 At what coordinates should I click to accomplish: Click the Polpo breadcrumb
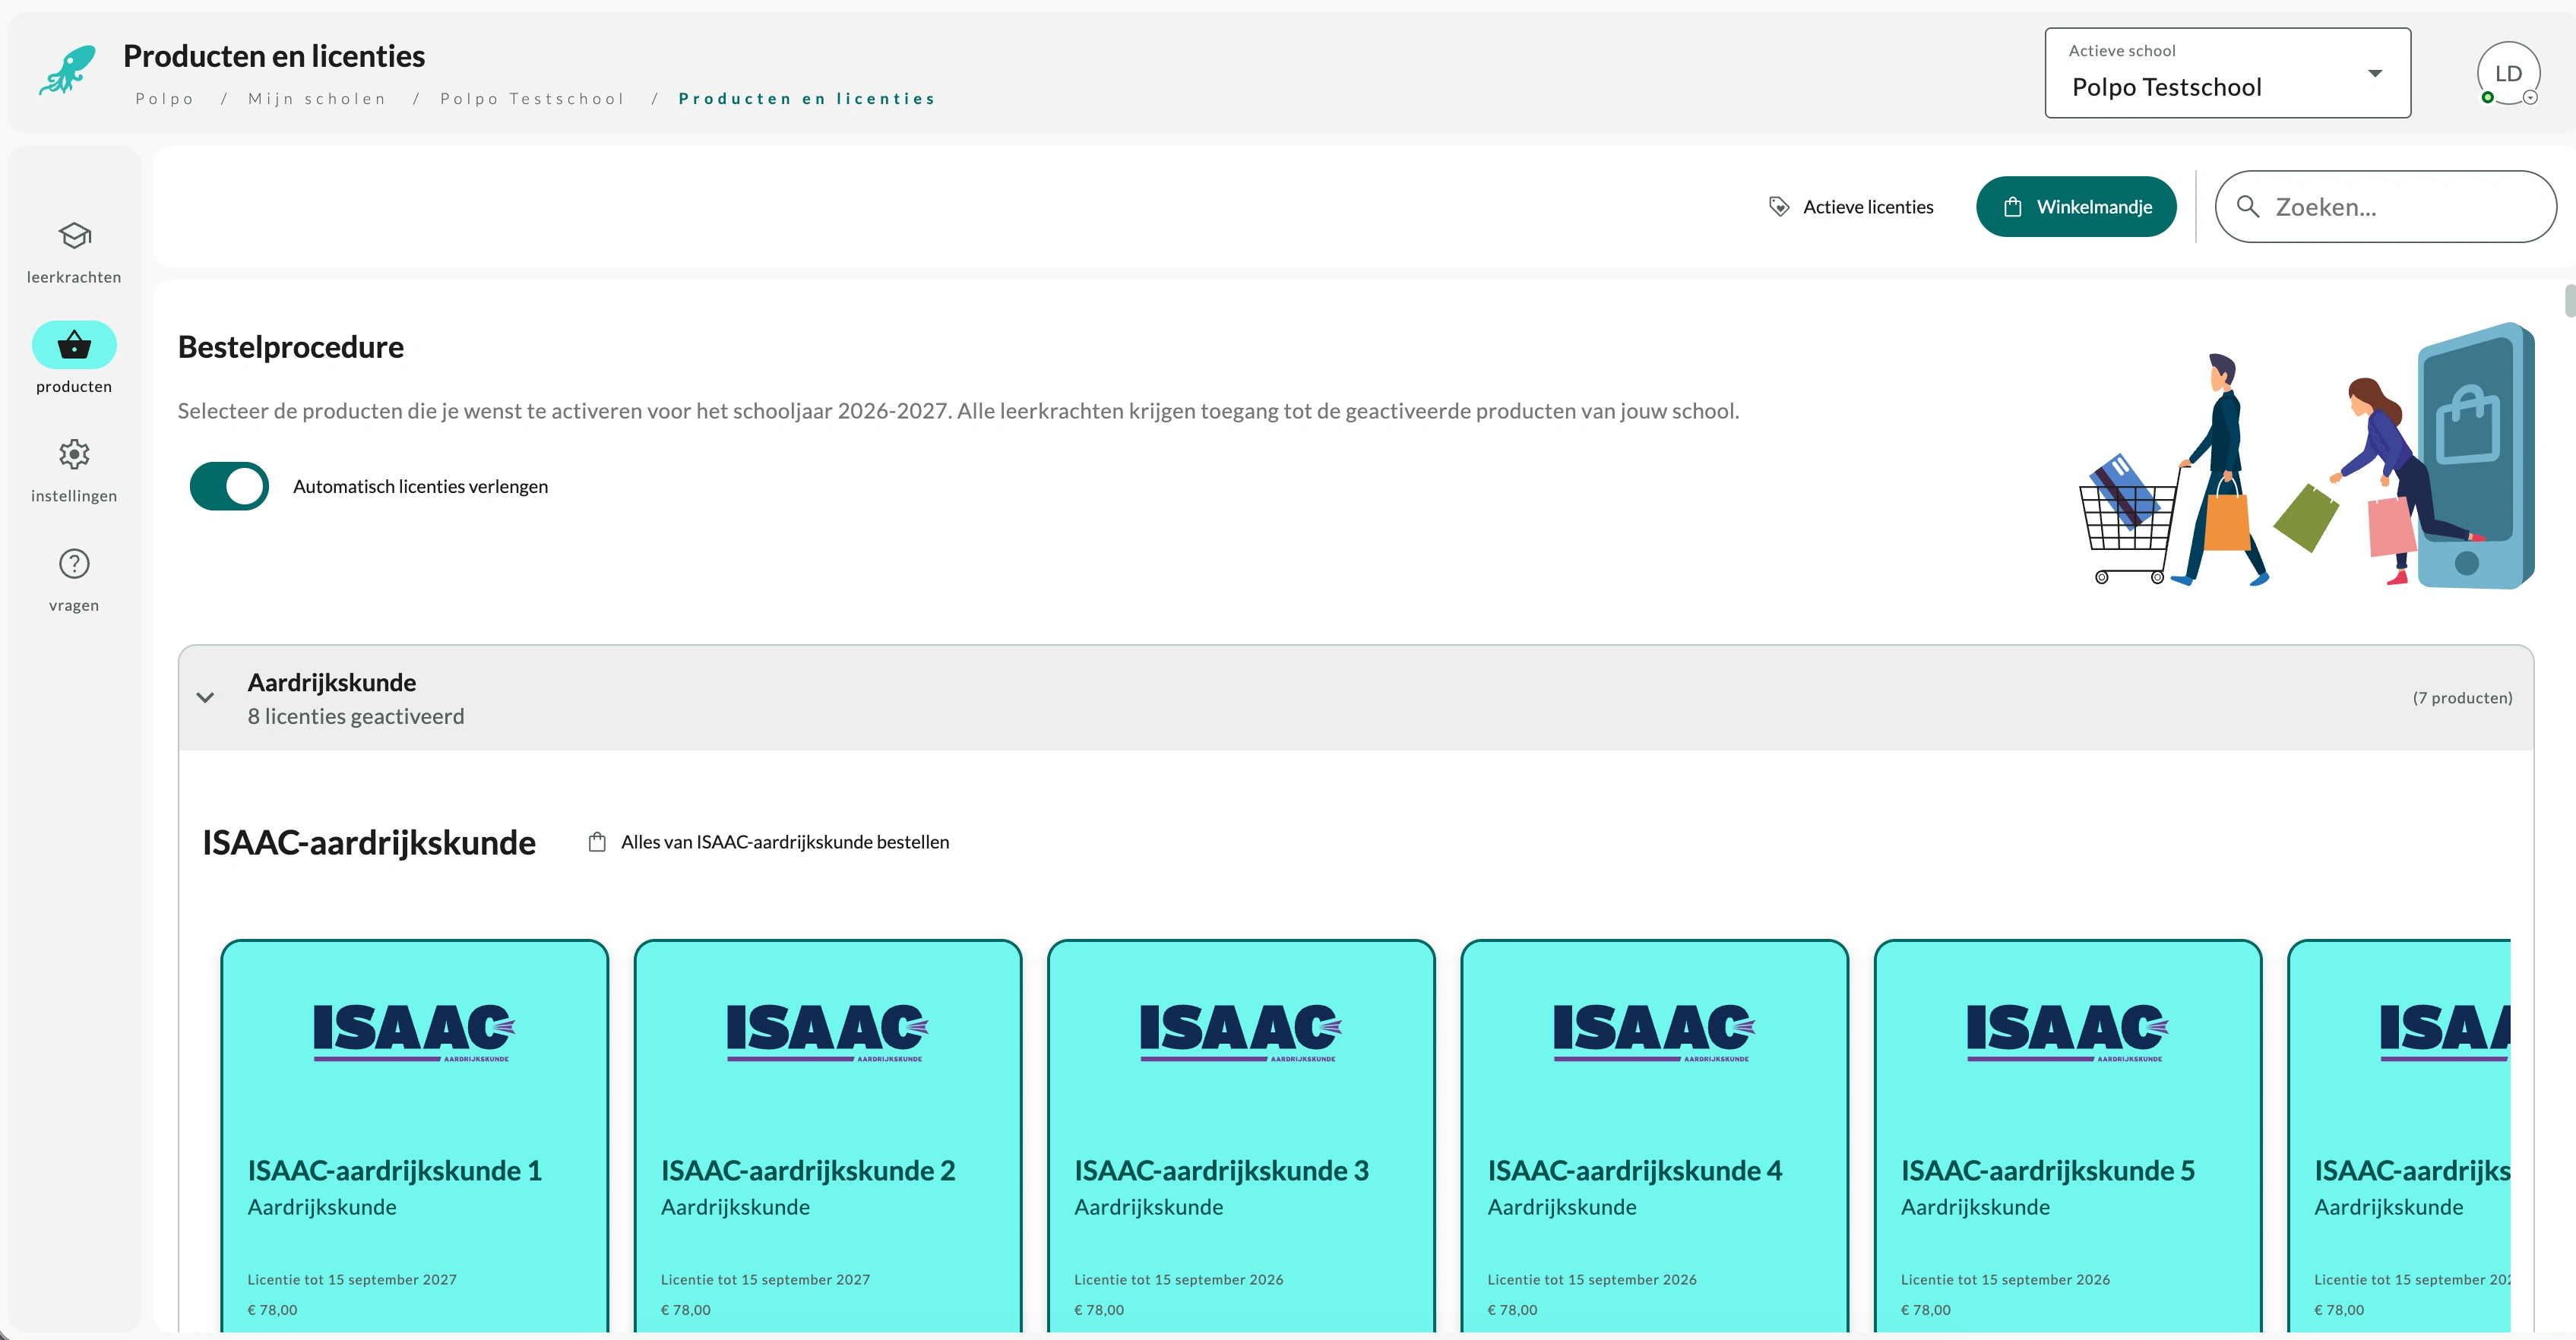pyautogui.click(x=165, y=98)
